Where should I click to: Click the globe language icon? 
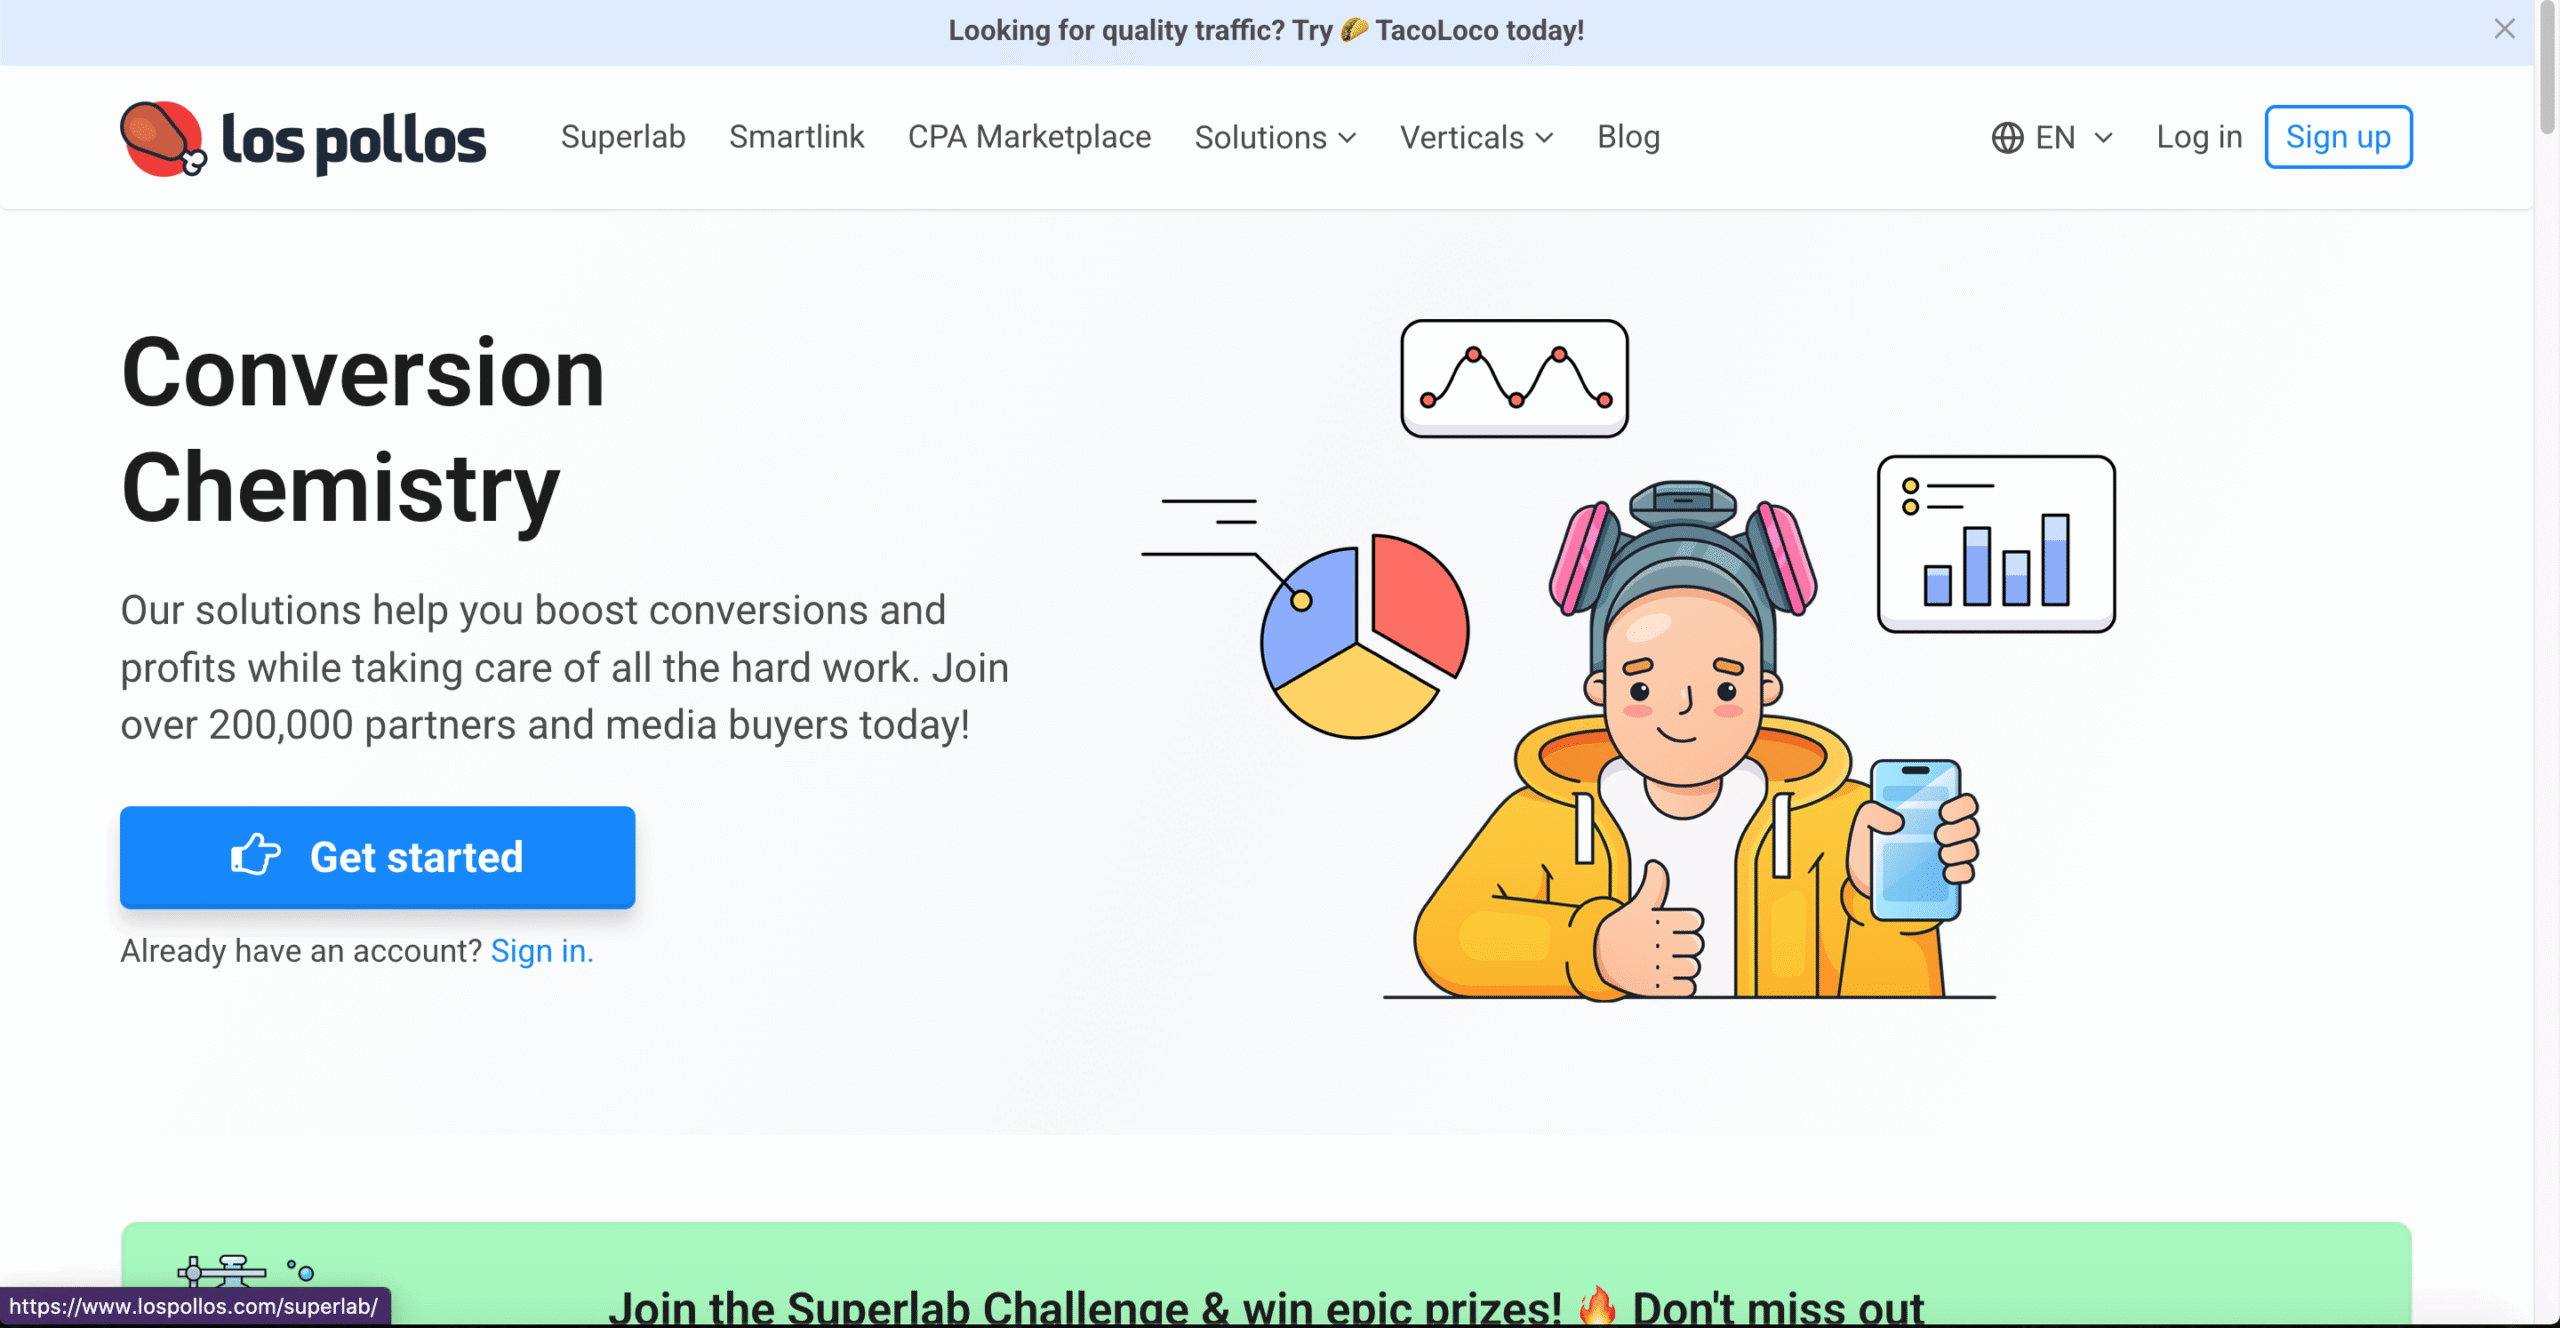click(x=2006, y=138)
